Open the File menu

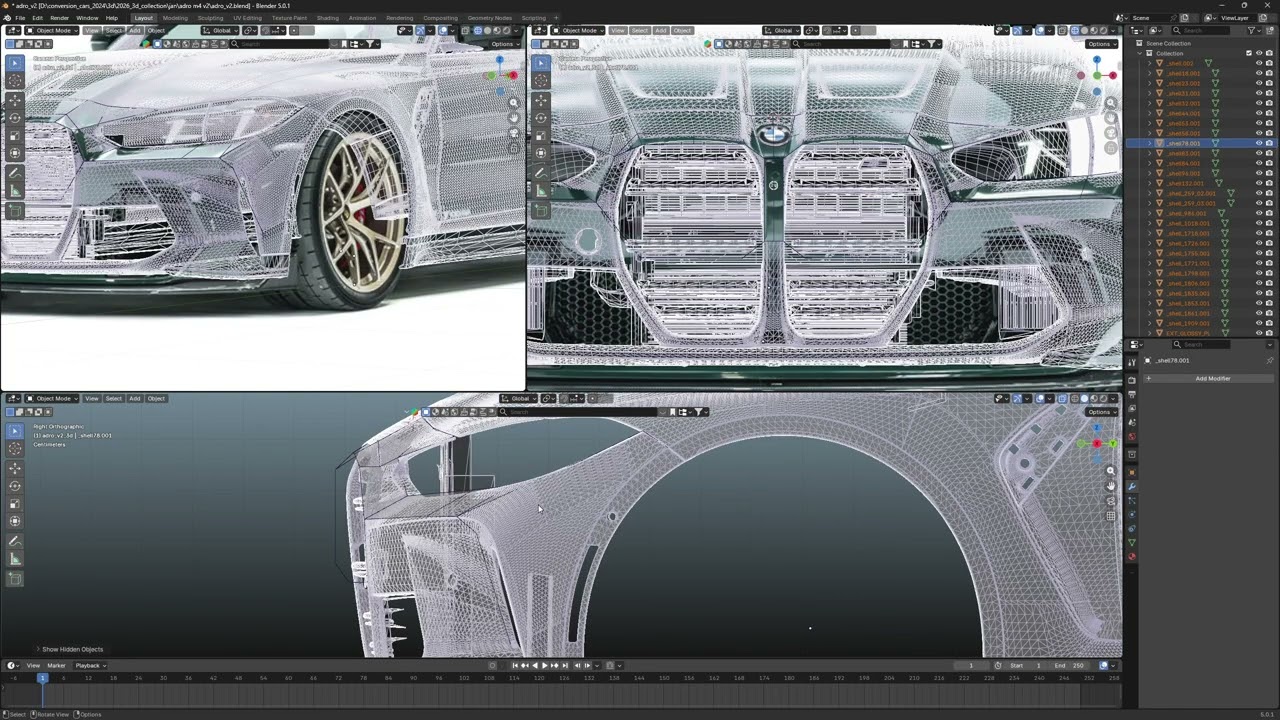(x=20, y=18)
